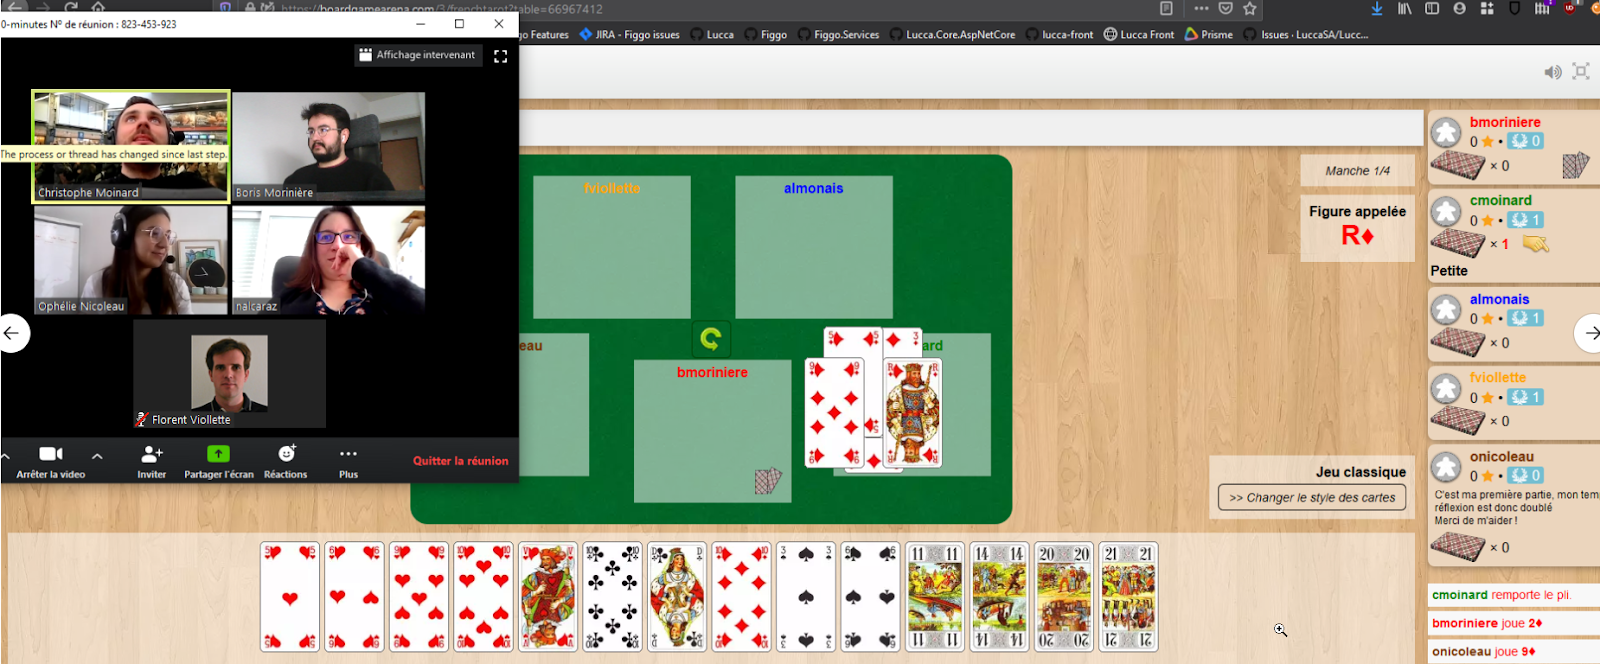The height and width of the screenshot is (664, 1600).
Task: Open the almonais player name link
Action: pos(1499,299)
